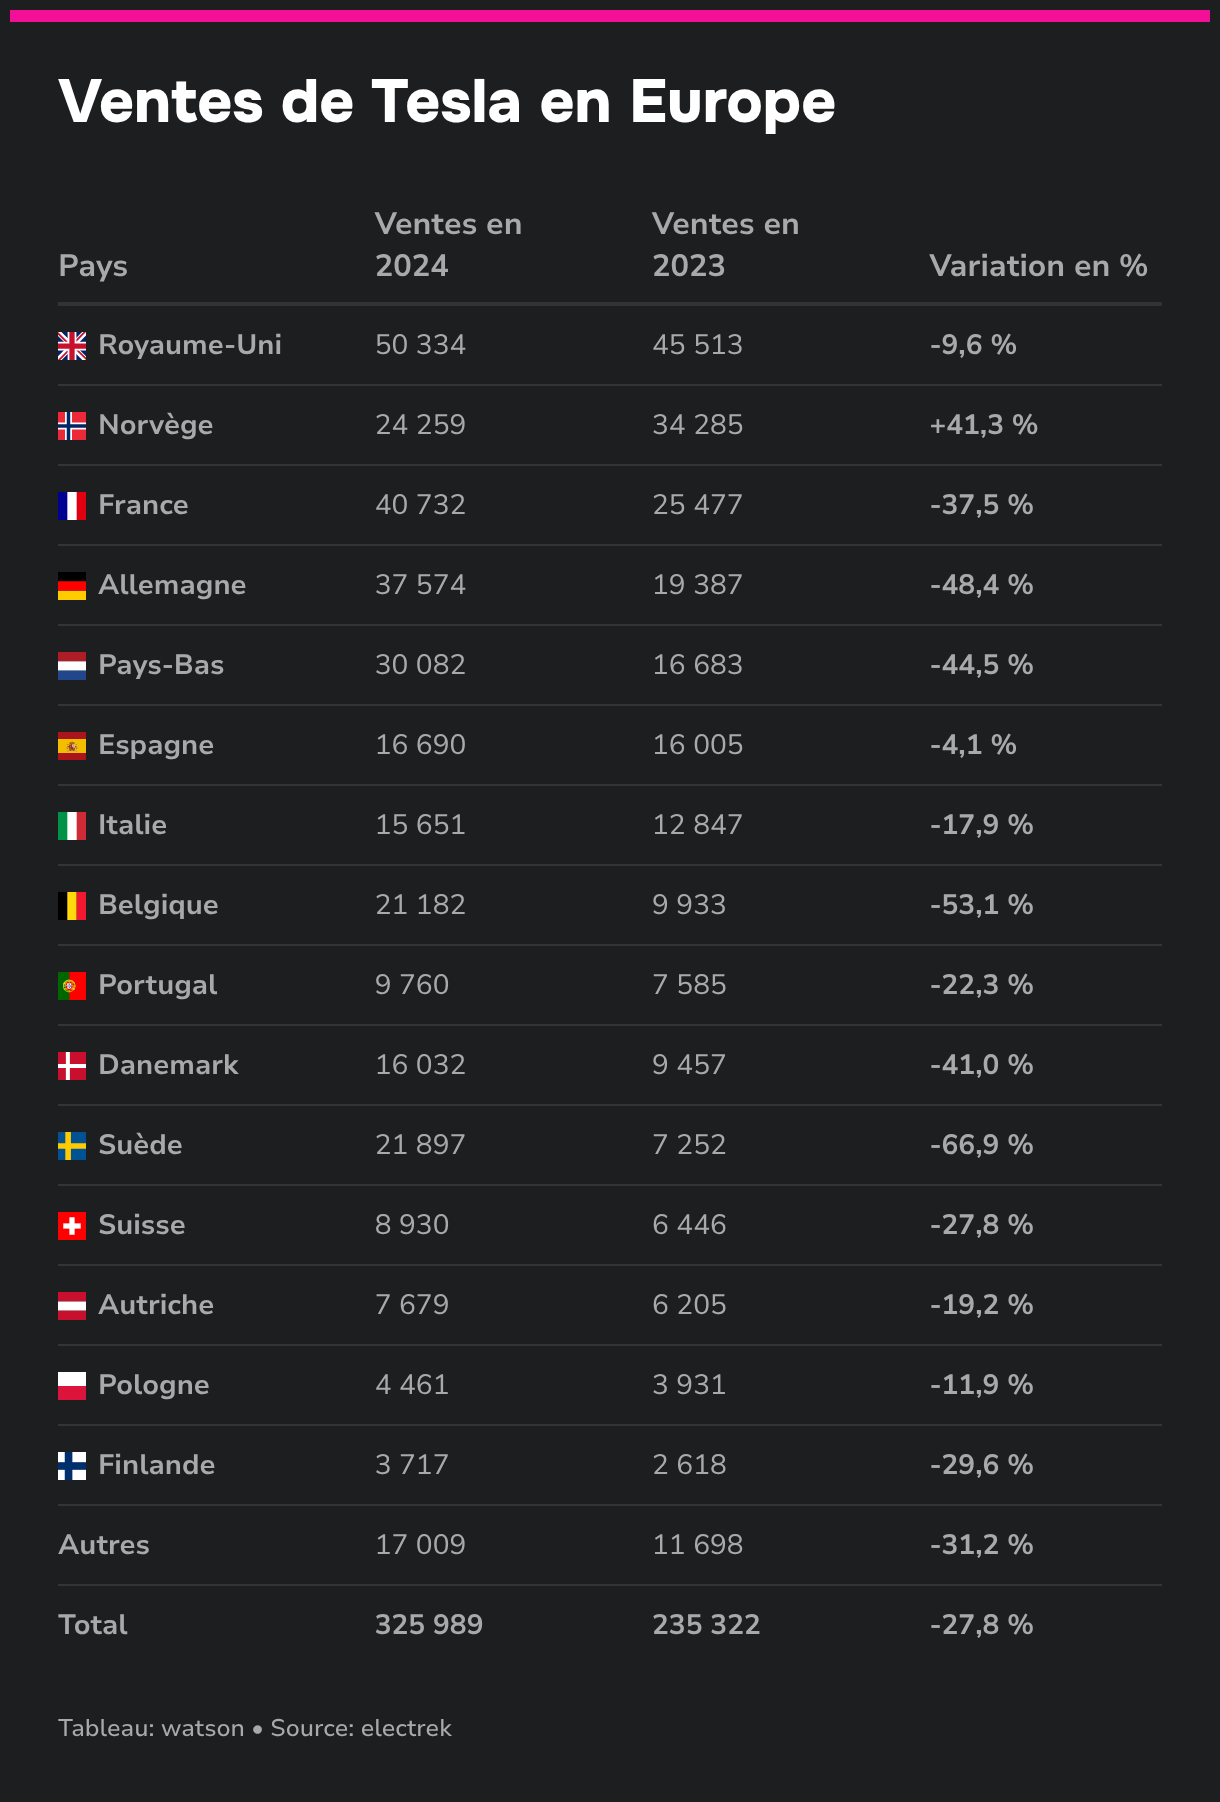Click the Swiss flag icon
This screenshot has height=1802, width=1220.
pos(72,1226)
